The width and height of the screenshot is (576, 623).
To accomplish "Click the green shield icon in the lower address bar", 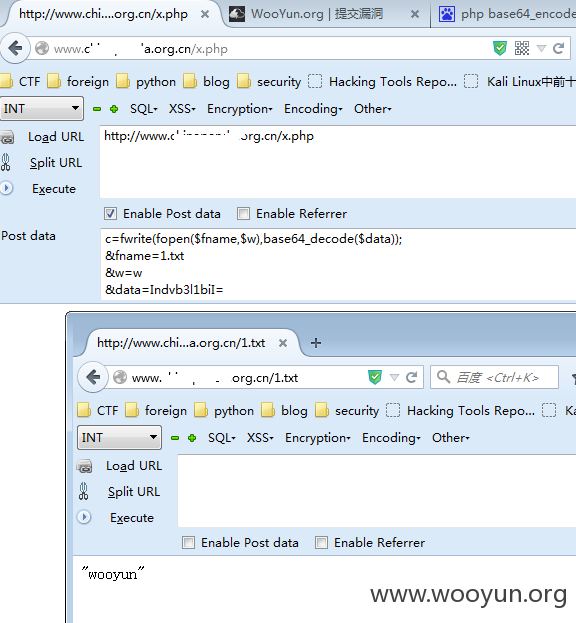I will 375,377.
